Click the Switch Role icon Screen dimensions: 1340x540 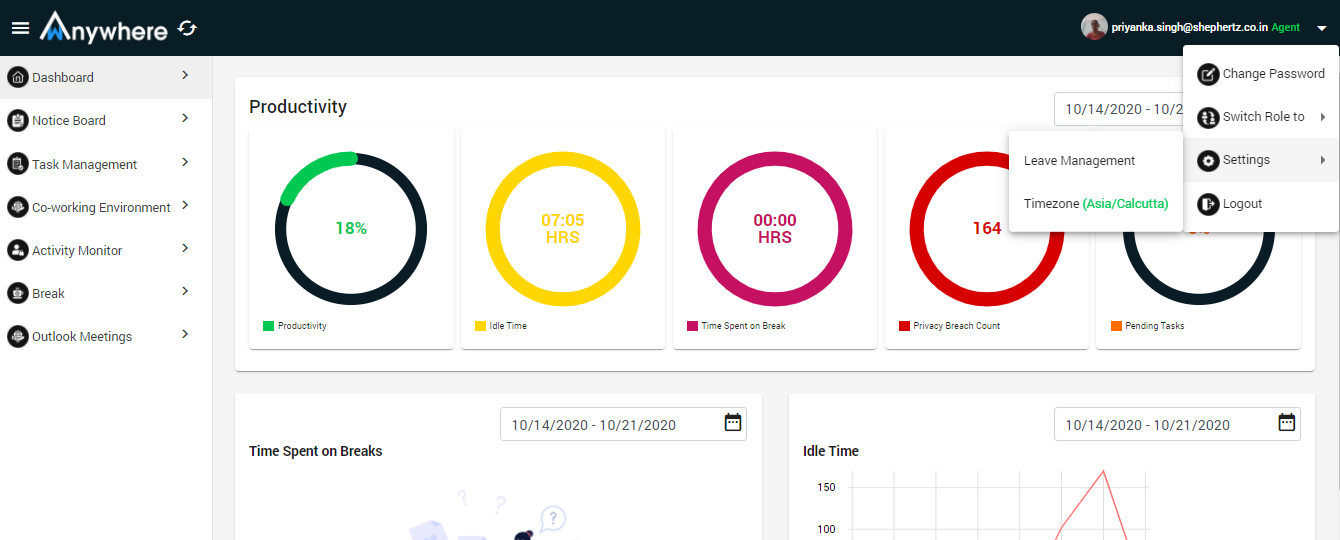[1208, 117]
